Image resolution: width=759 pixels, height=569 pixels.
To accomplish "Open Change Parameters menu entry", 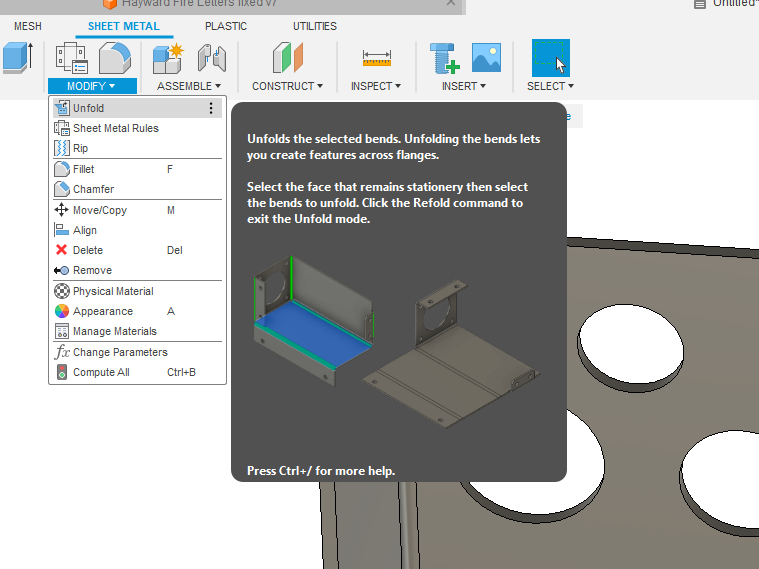I will [137, 352].
